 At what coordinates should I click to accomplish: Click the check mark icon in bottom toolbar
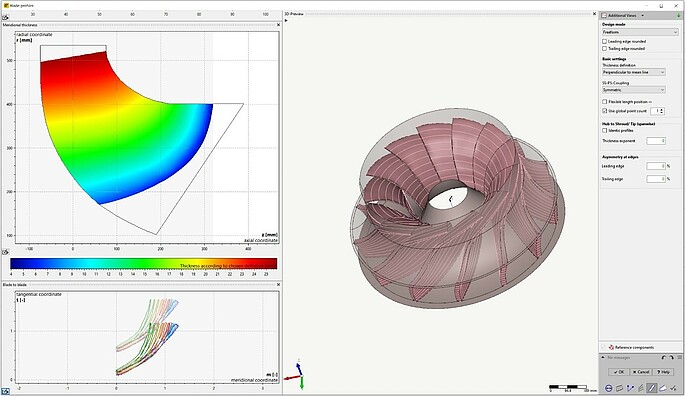pos(673,388)
